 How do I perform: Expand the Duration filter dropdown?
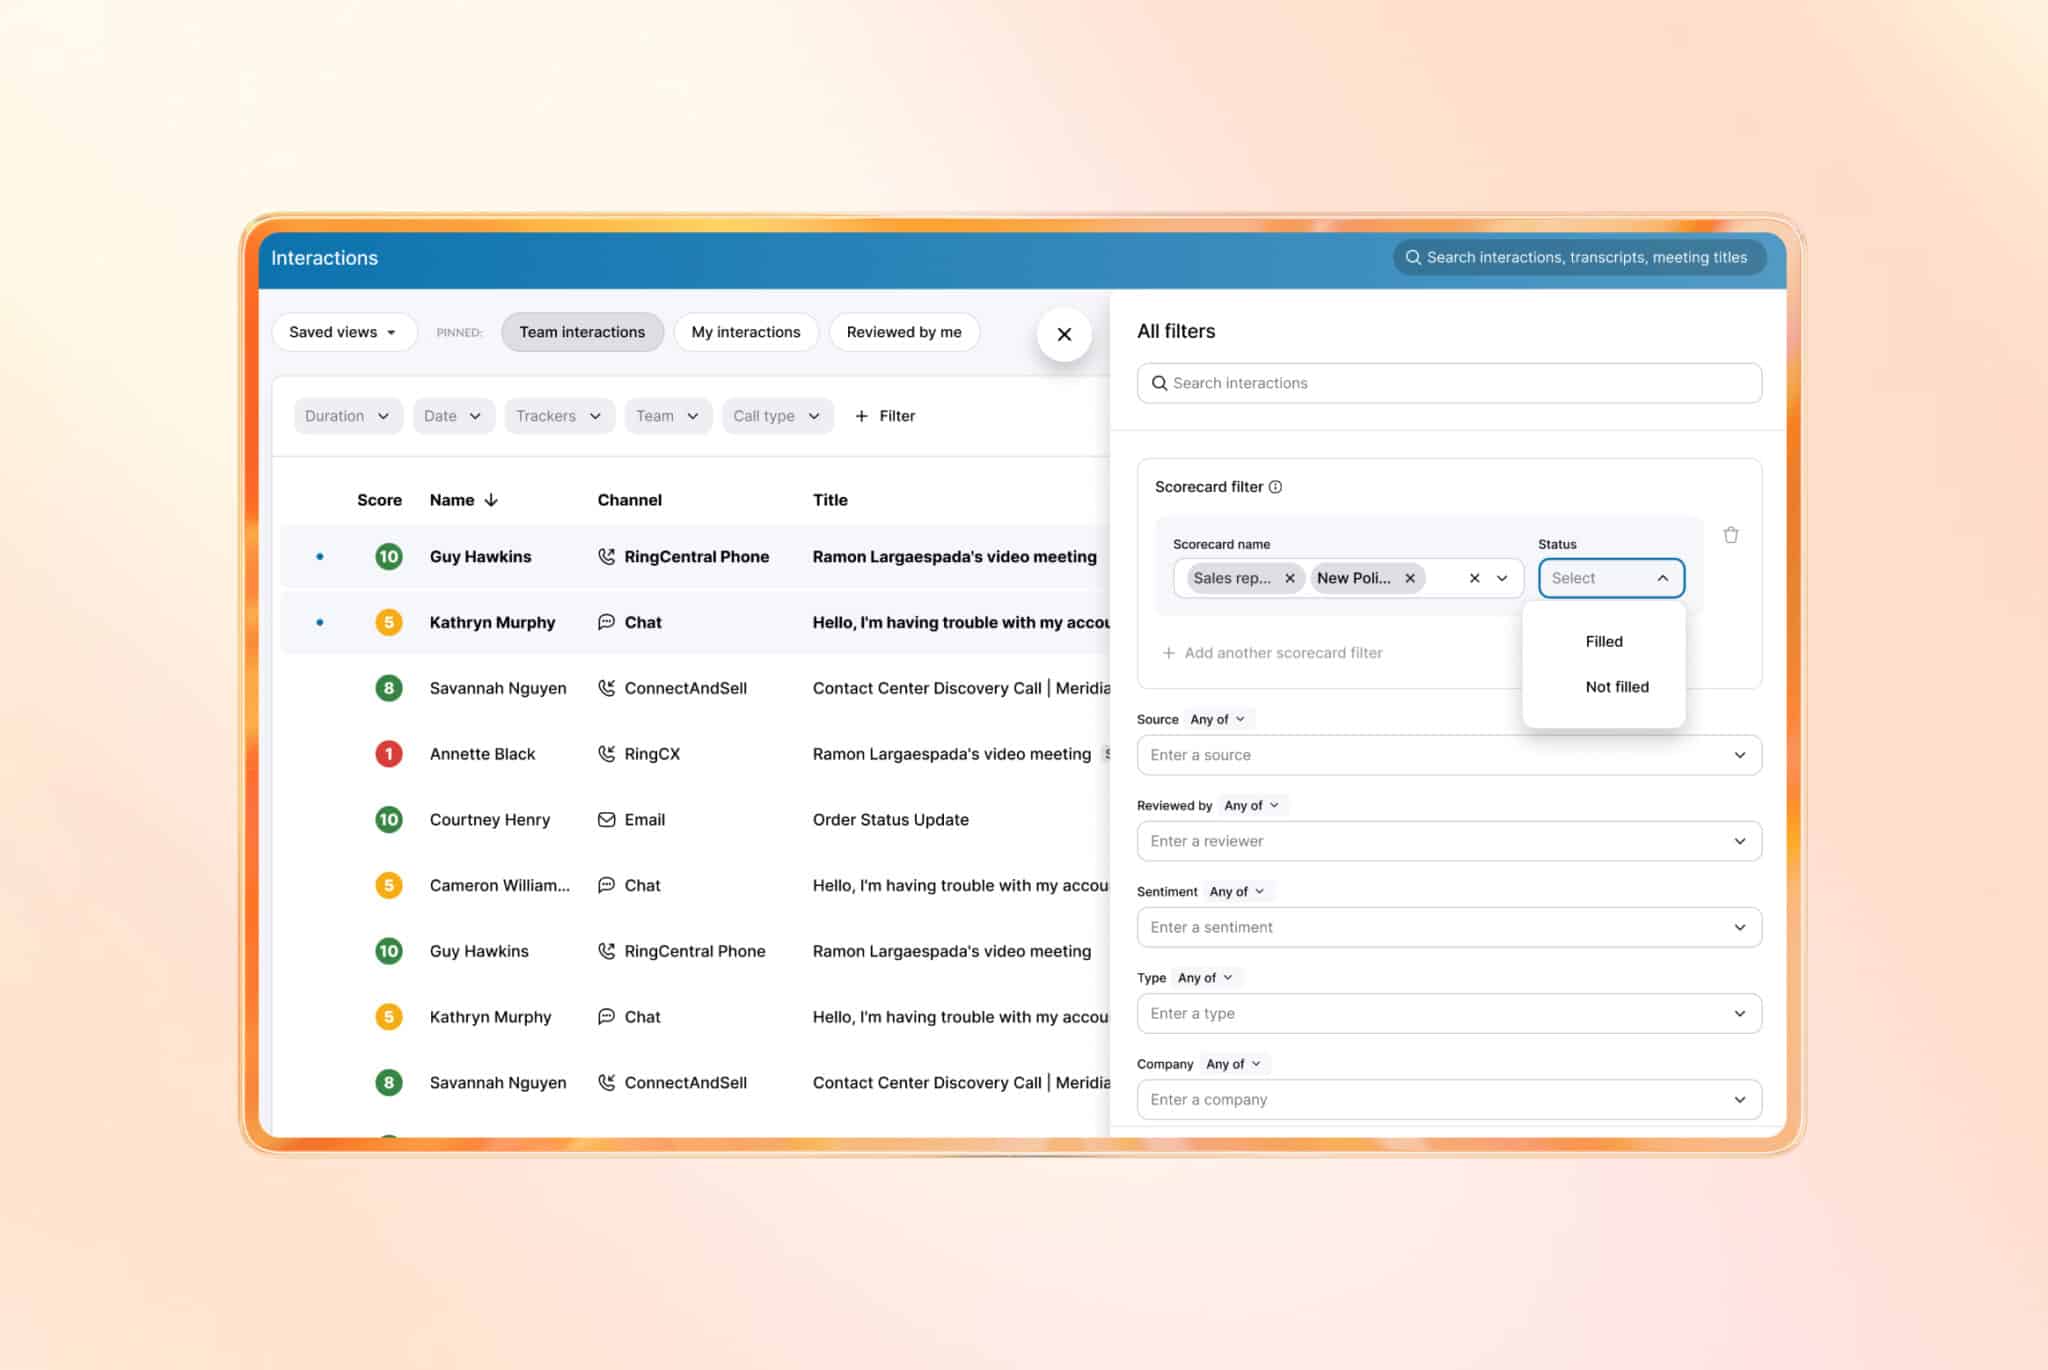coord(347,416)
